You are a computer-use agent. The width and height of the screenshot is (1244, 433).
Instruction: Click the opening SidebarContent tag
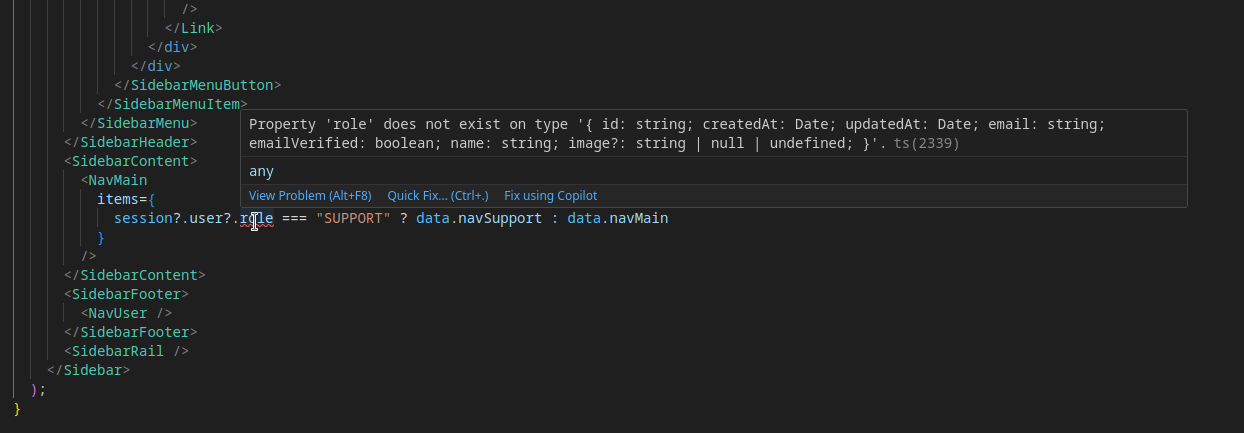[x=130, y=161]
